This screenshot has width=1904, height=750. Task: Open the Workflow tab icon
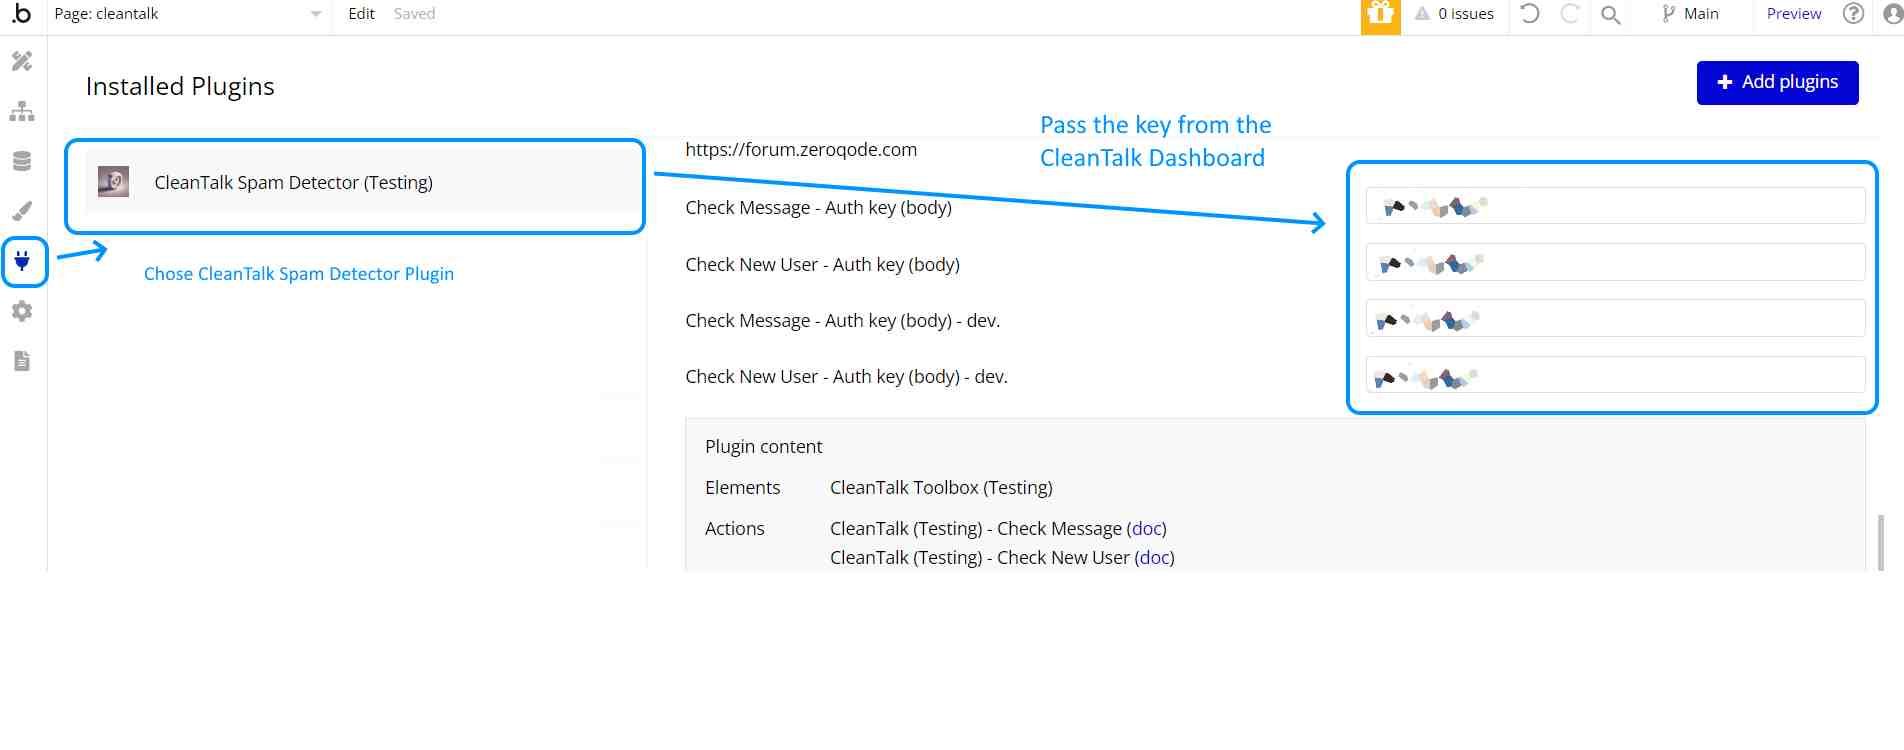click(22, 111)
